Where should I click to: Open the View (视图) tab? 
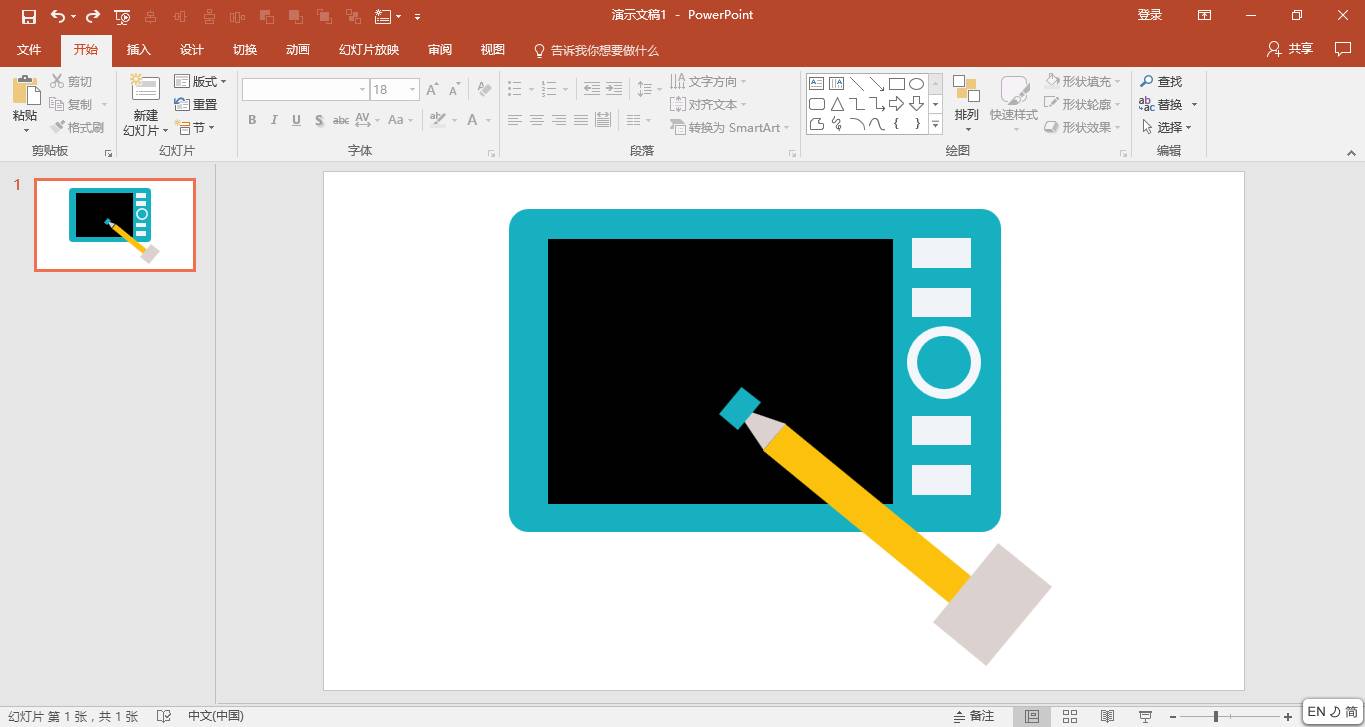(x=492, y=50)
